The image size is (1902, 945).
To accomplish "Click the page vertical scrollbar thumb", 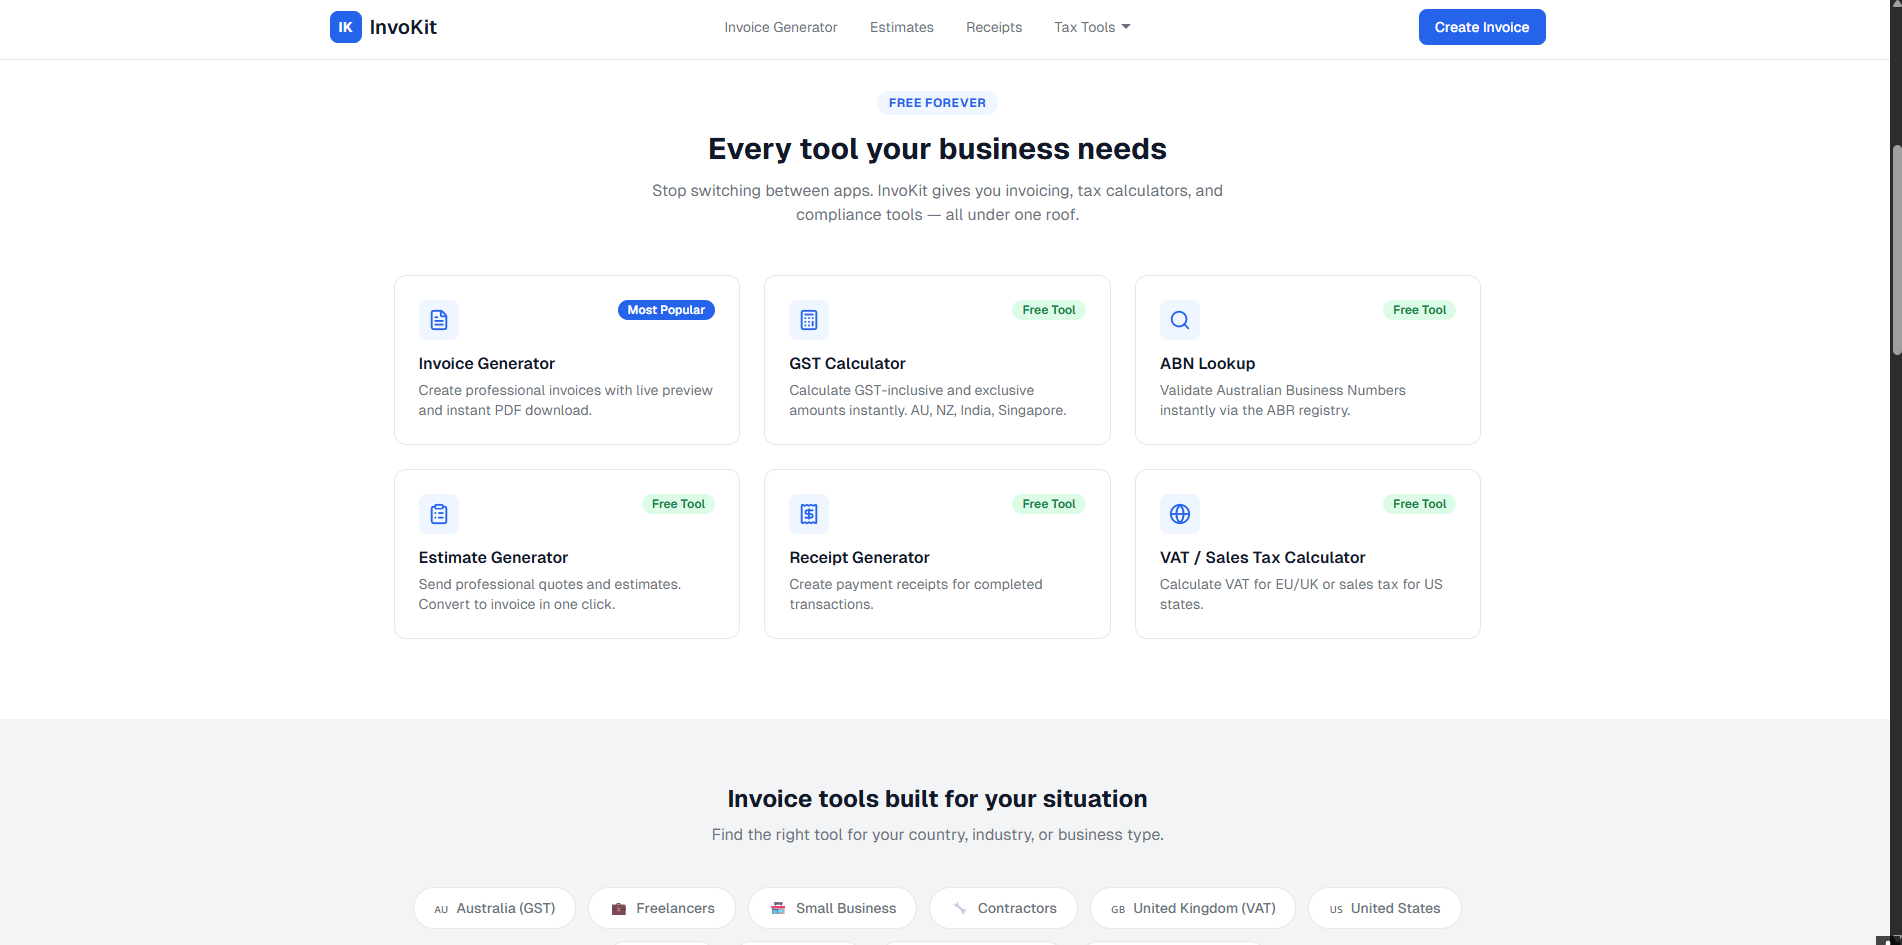I will point(1896,250).
